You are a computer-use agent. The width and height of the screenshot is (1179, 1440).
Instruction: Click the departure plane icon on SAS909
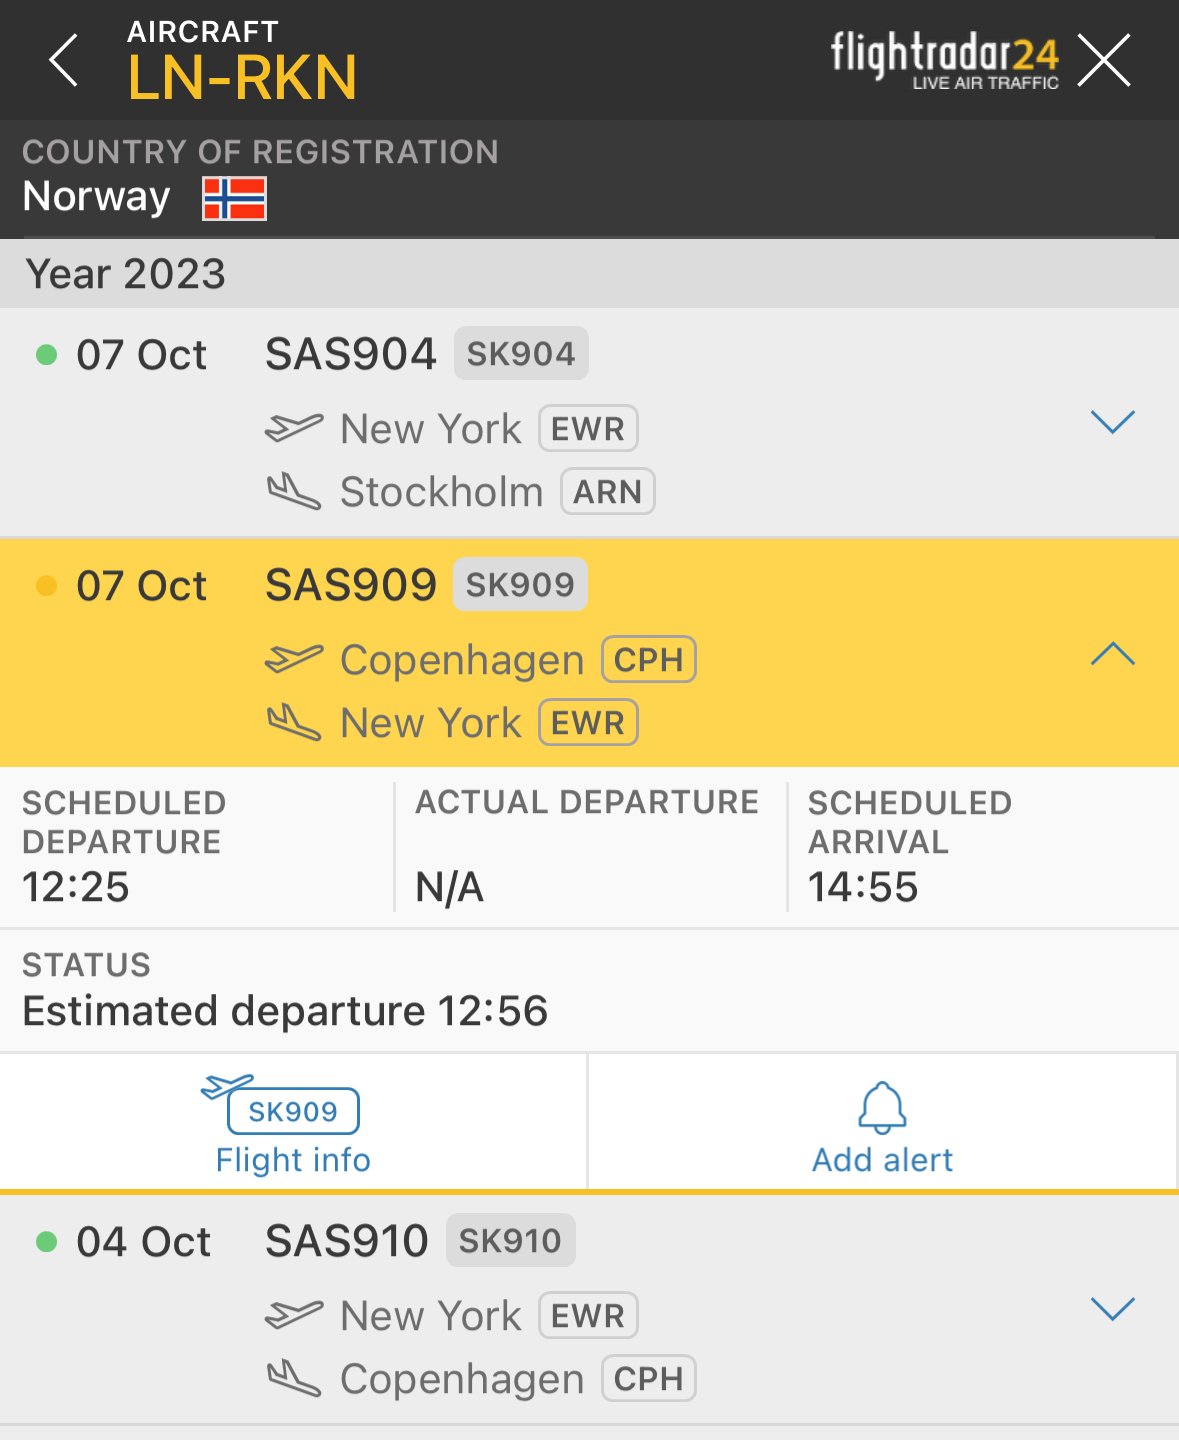coord(294,659)
